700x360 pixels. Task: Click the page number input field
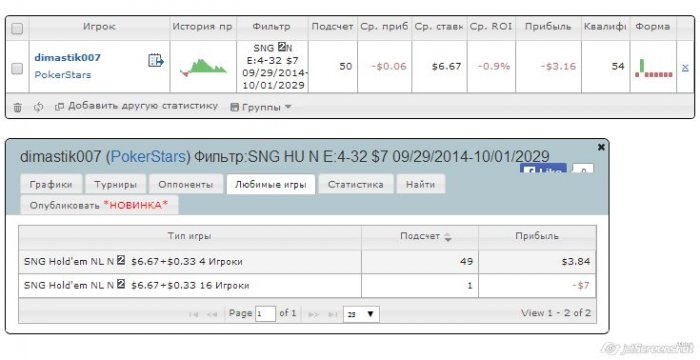265,314
